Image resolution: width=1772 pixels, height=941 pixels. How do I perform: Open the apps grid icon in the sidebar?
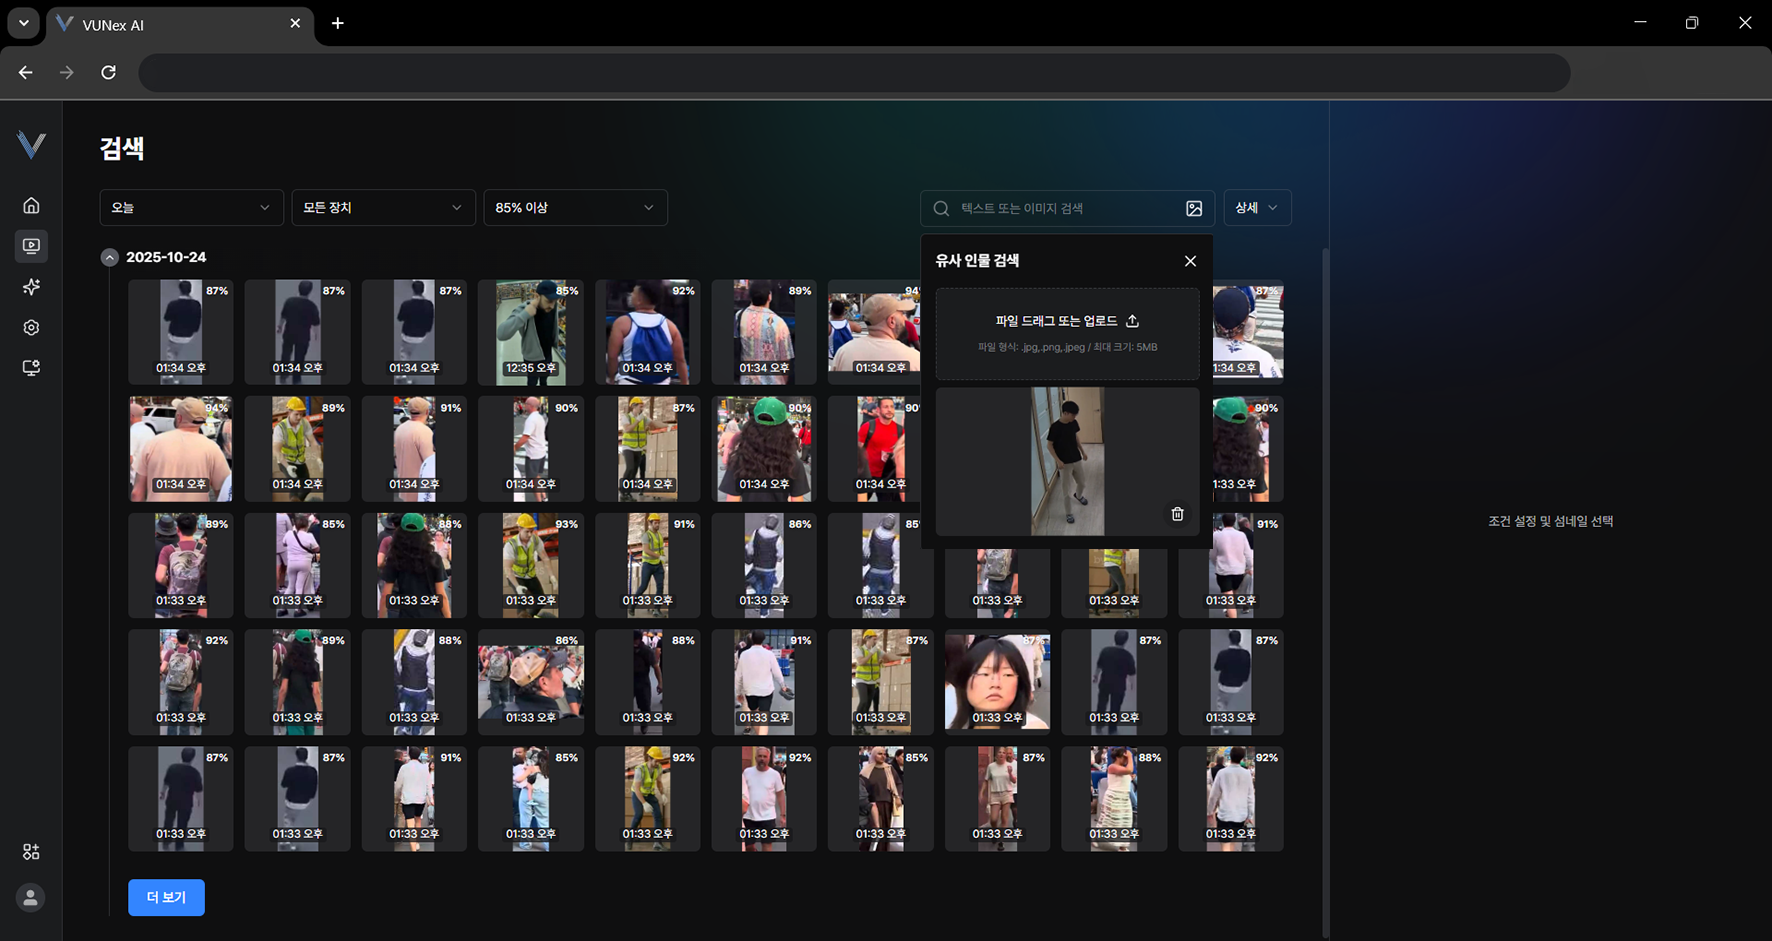coord(31,852)
